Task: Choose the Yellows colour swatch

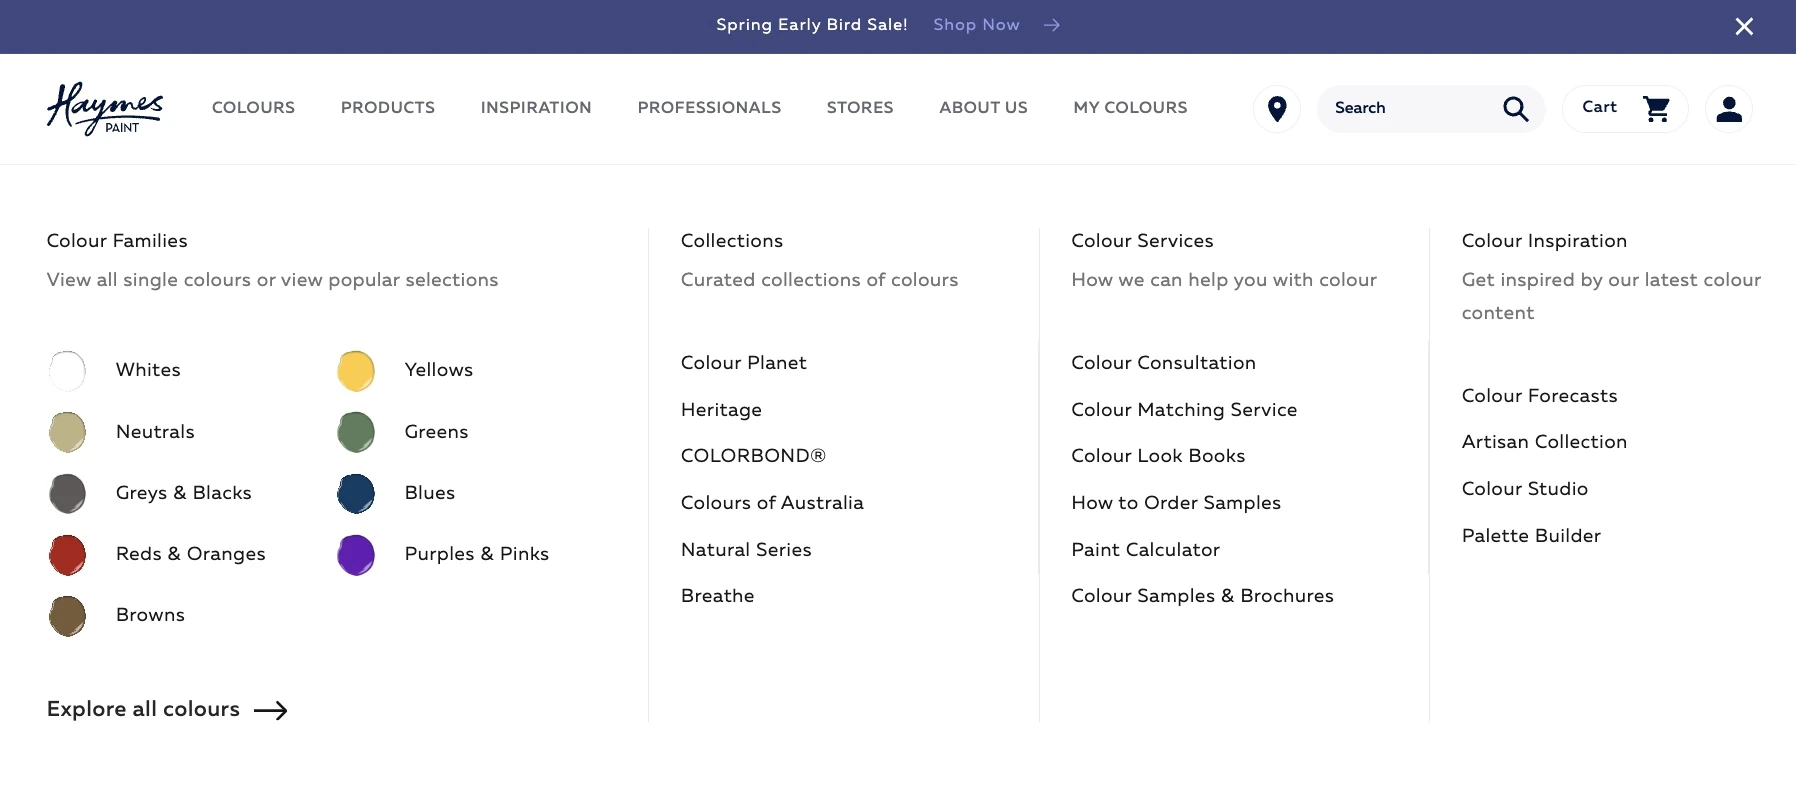Action: (356, 371)
